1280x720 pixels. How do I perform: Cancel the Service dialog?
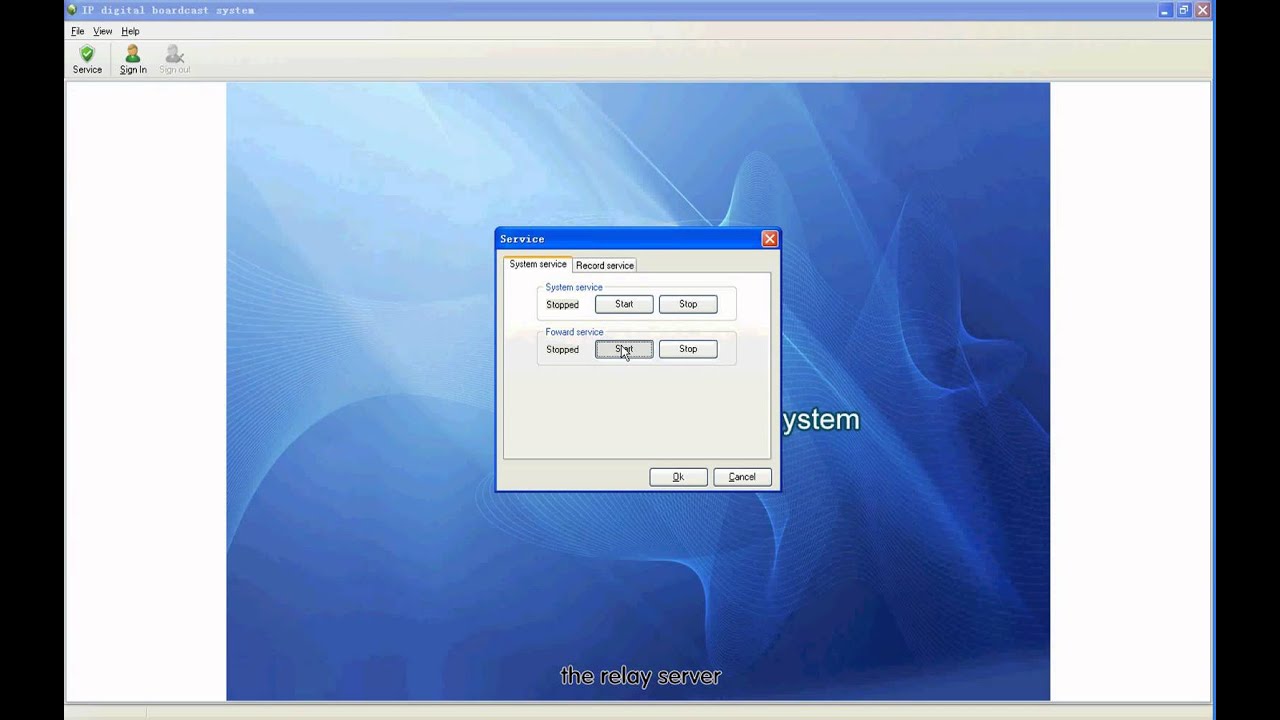[742, 477]
